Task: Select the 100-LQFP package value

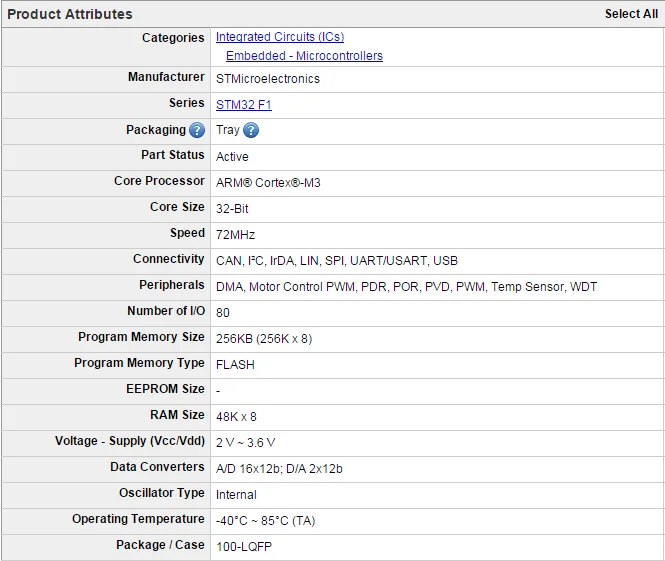Action: coord(243,546)
